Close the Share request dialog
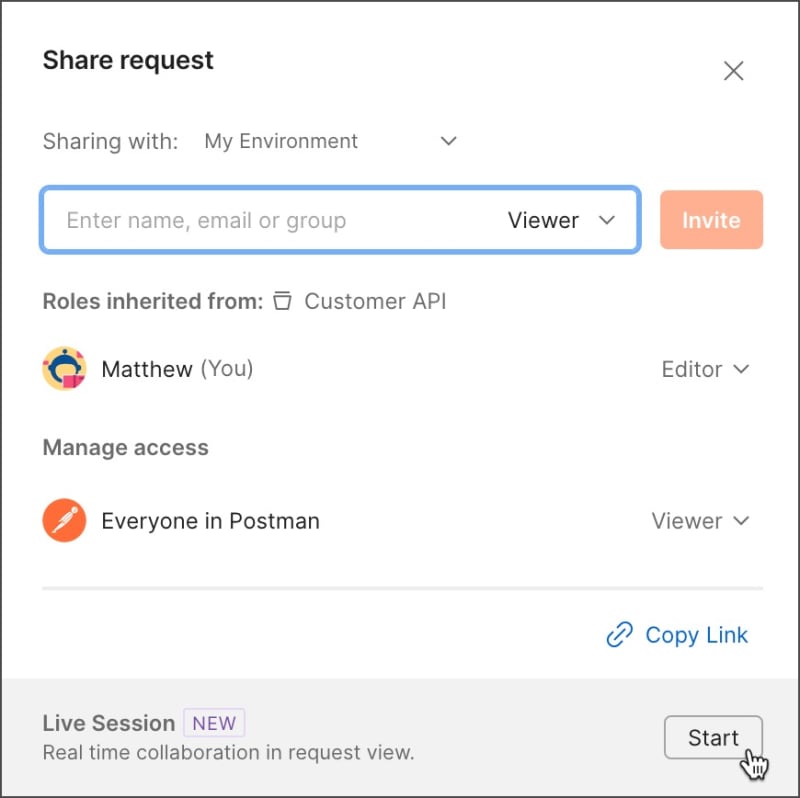This screenshot has height=798, width=800. [x=733, y=70]
